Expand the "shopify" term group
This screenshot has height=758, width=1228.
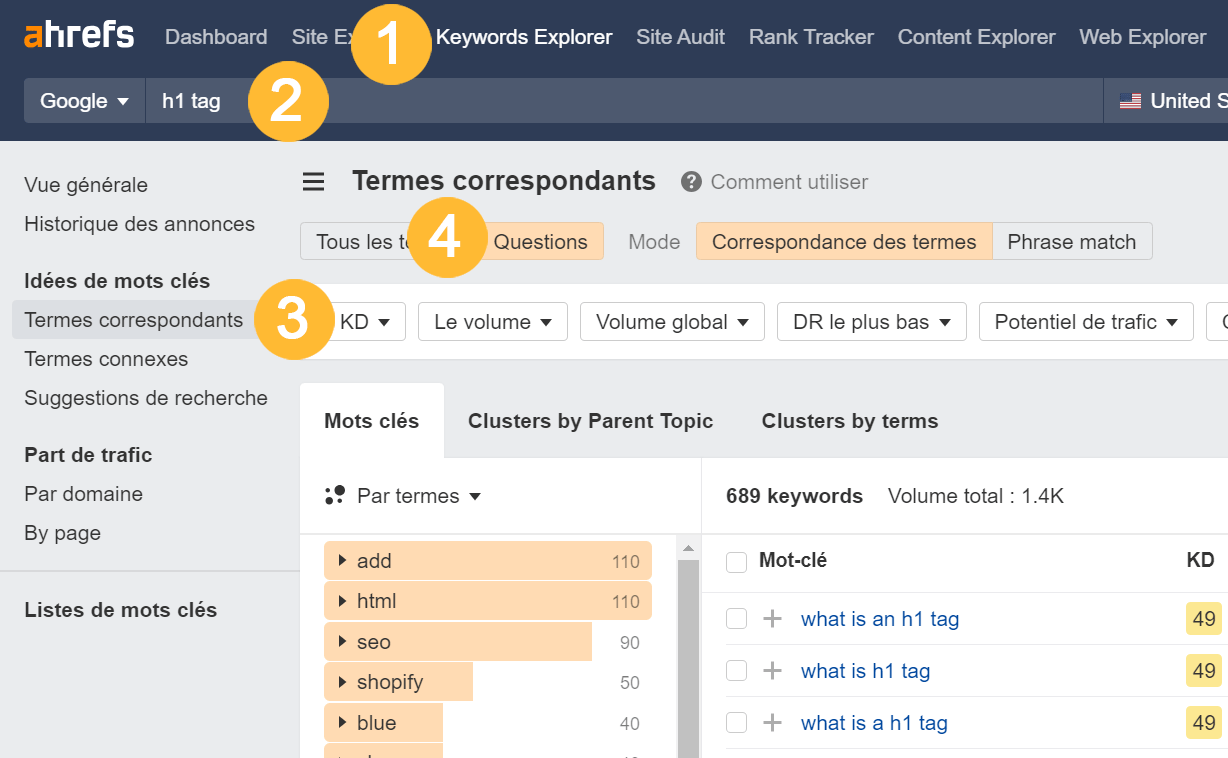point(345,681)
